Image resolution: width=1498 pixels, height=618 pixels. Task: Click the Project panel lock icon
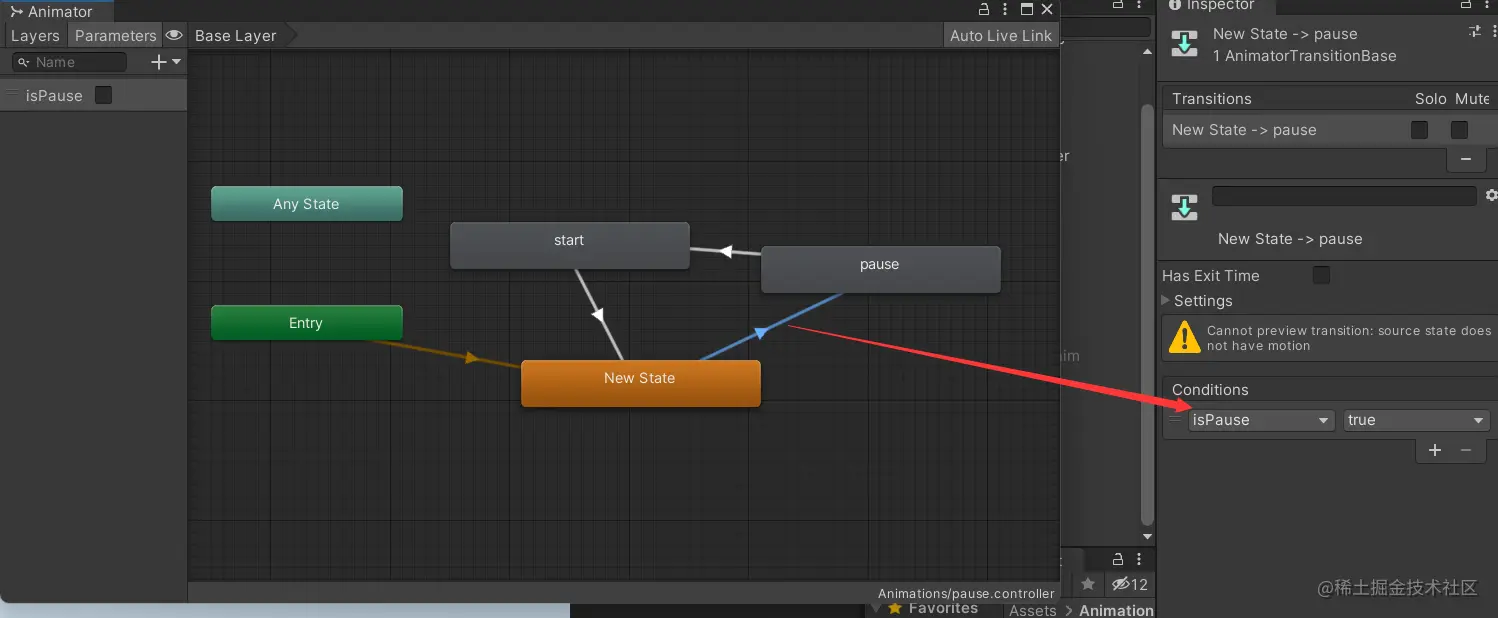click(1119, 557)
